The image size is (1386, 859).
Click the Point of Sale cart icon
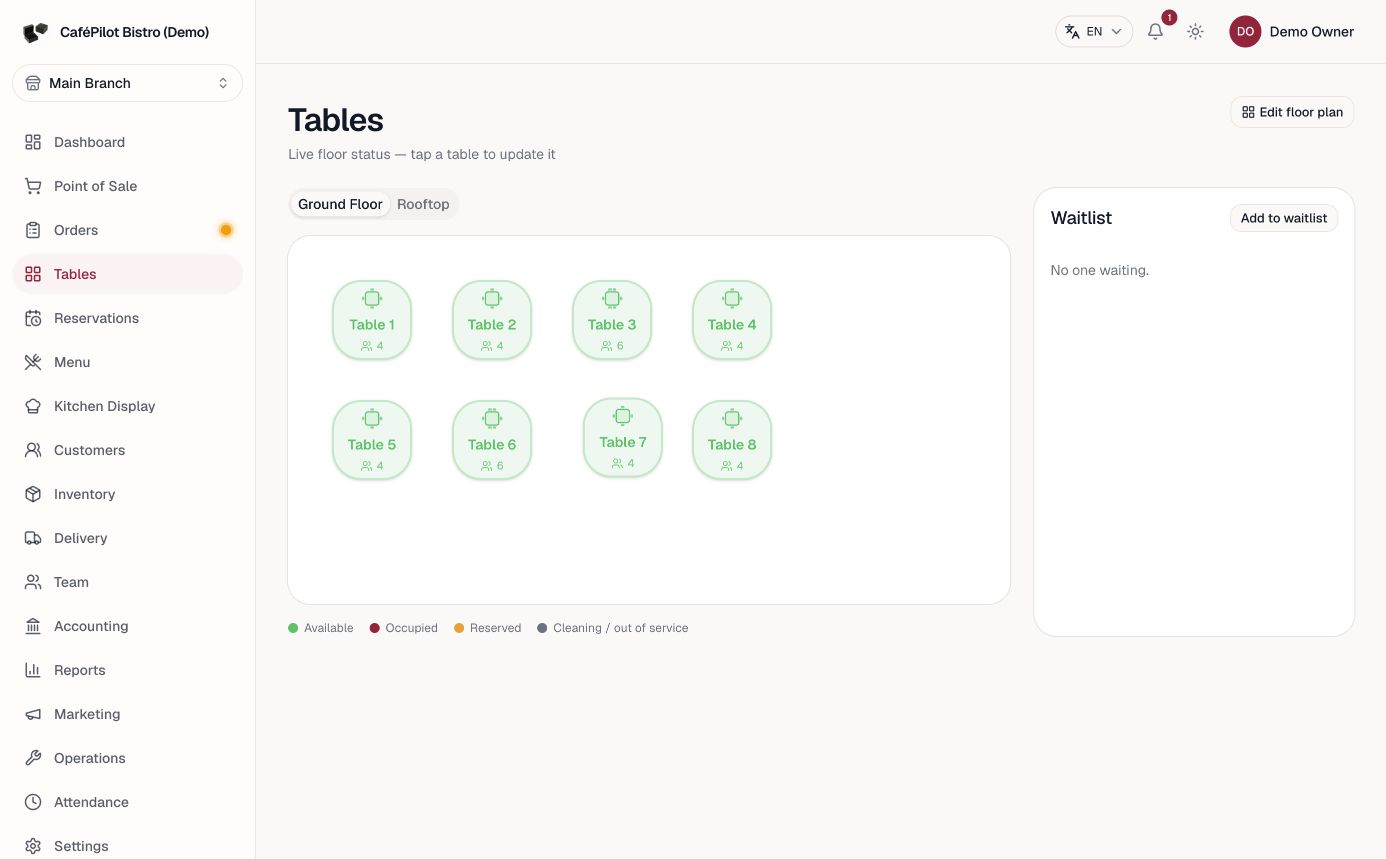tap(33, 186)
